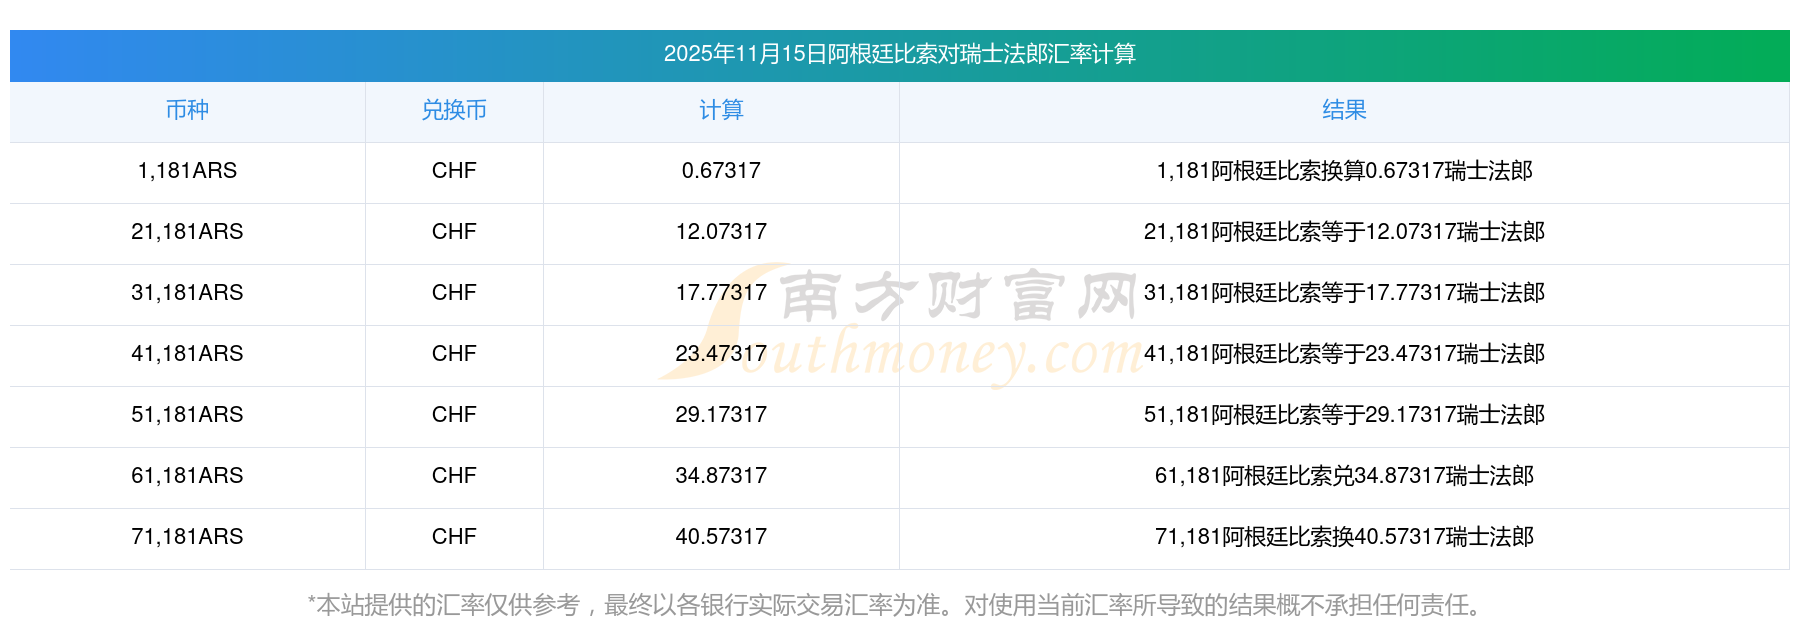
Task: Click the '币种' column header
Action: click(187, 110)
